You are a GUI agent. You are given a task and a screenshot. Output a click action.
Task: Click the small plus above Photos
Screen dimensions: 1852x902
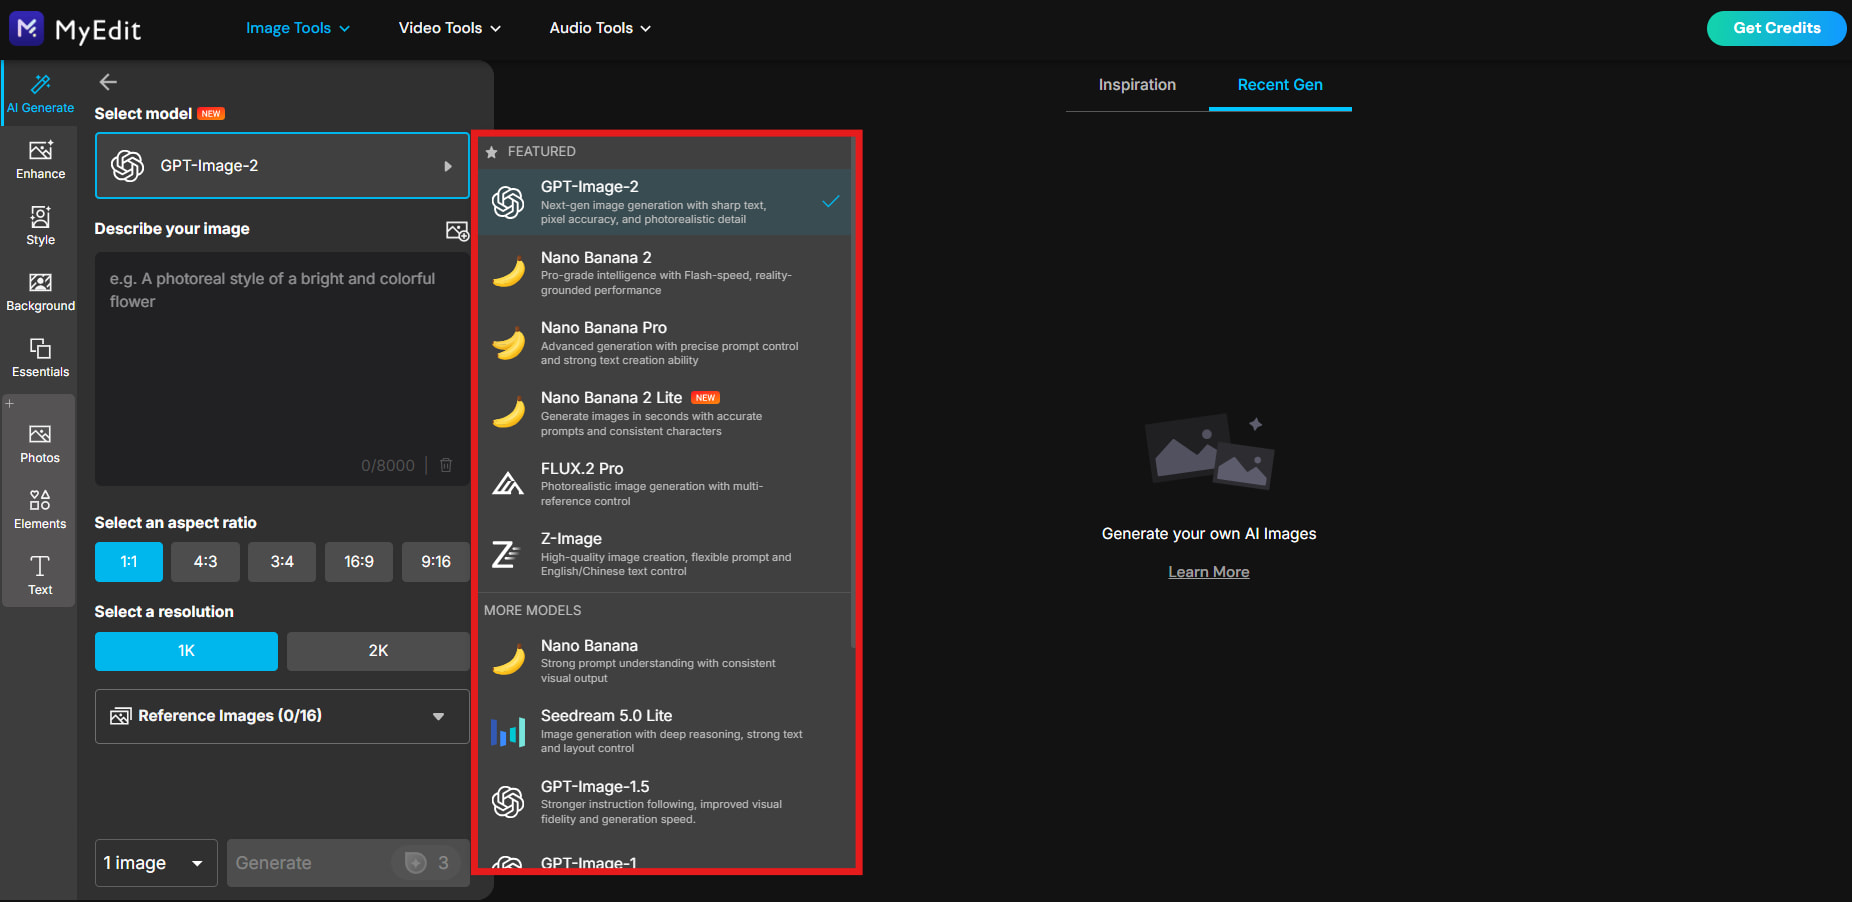(10, 403)
